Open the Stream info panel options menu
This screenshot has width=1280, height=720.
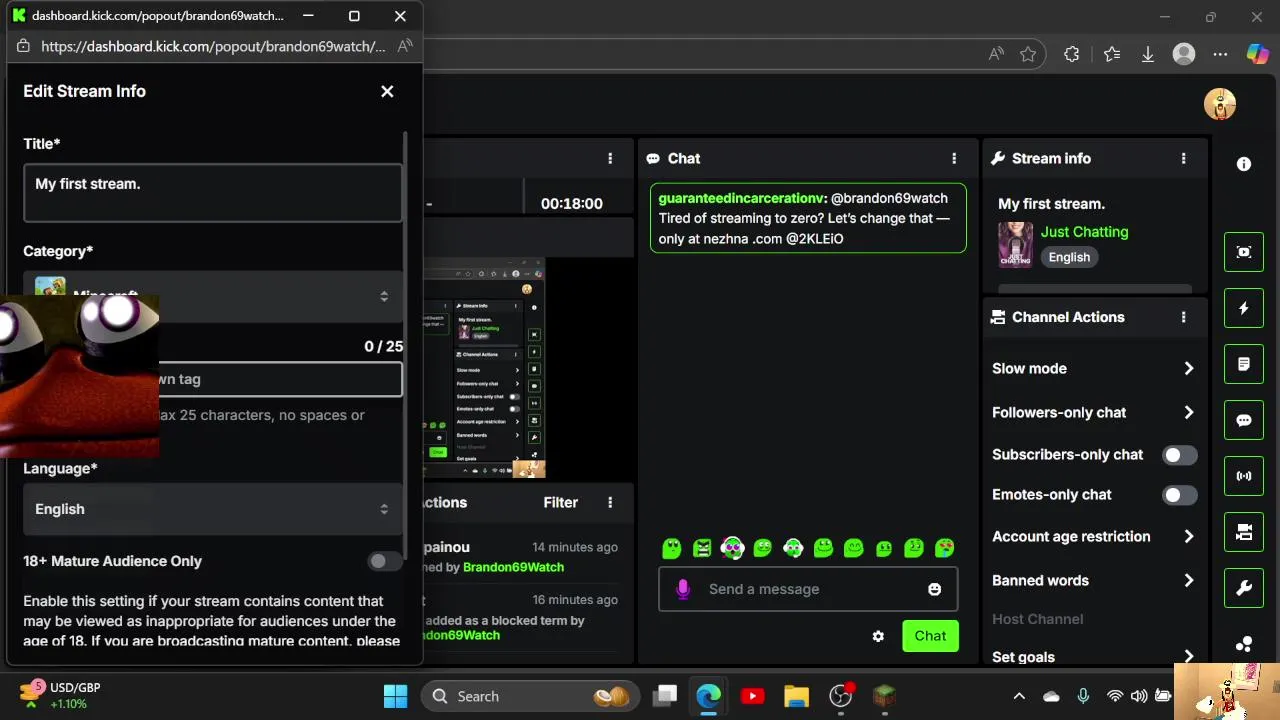tap(1184, 158)
